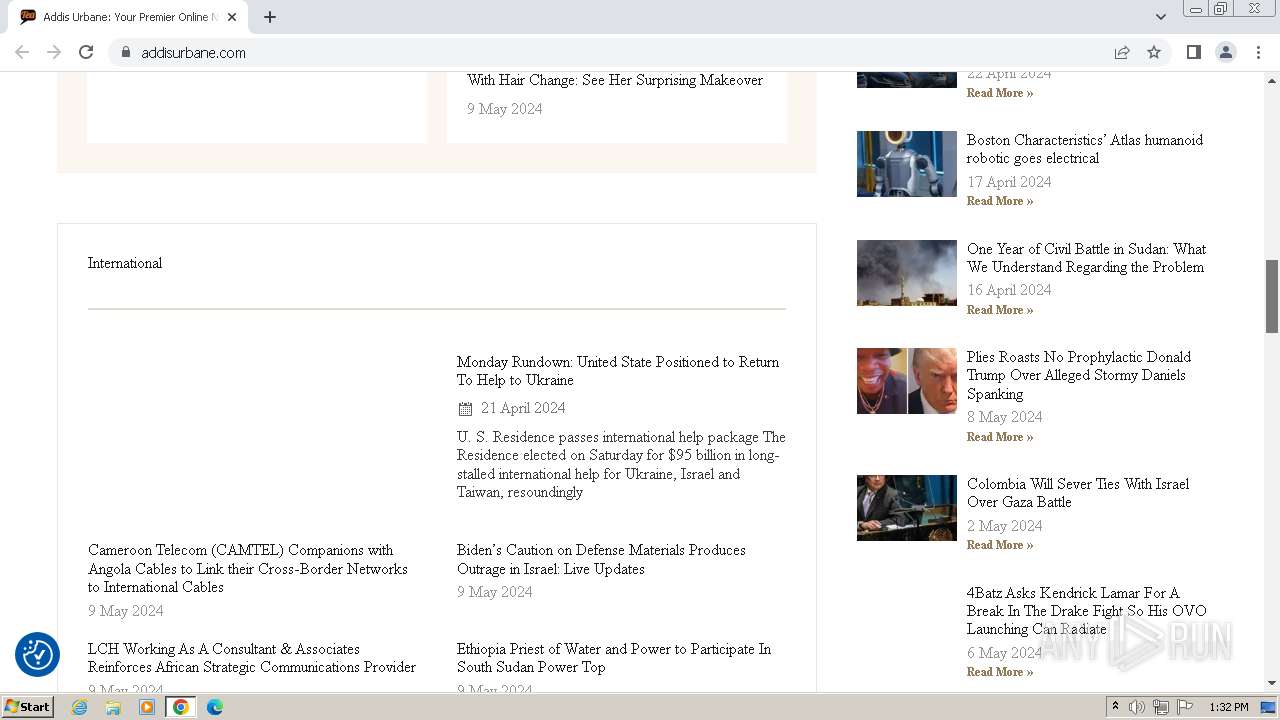Click the page's vertical scrollbar thumb
The height and width of the screenshot is (720, 1280).
[1272, 296]
